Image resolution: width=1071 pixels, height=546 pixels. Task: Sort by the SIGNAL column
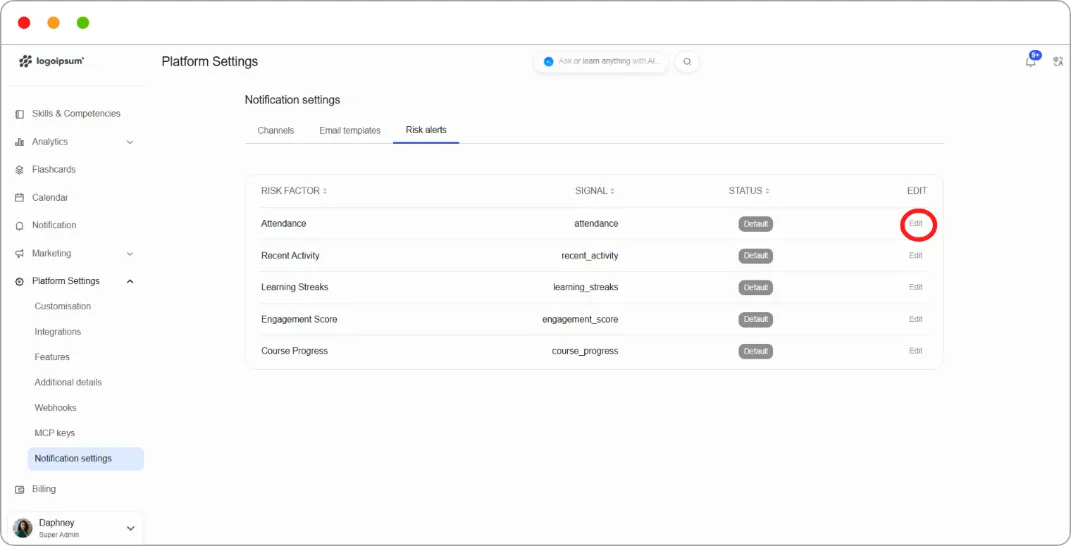[595, 191]
